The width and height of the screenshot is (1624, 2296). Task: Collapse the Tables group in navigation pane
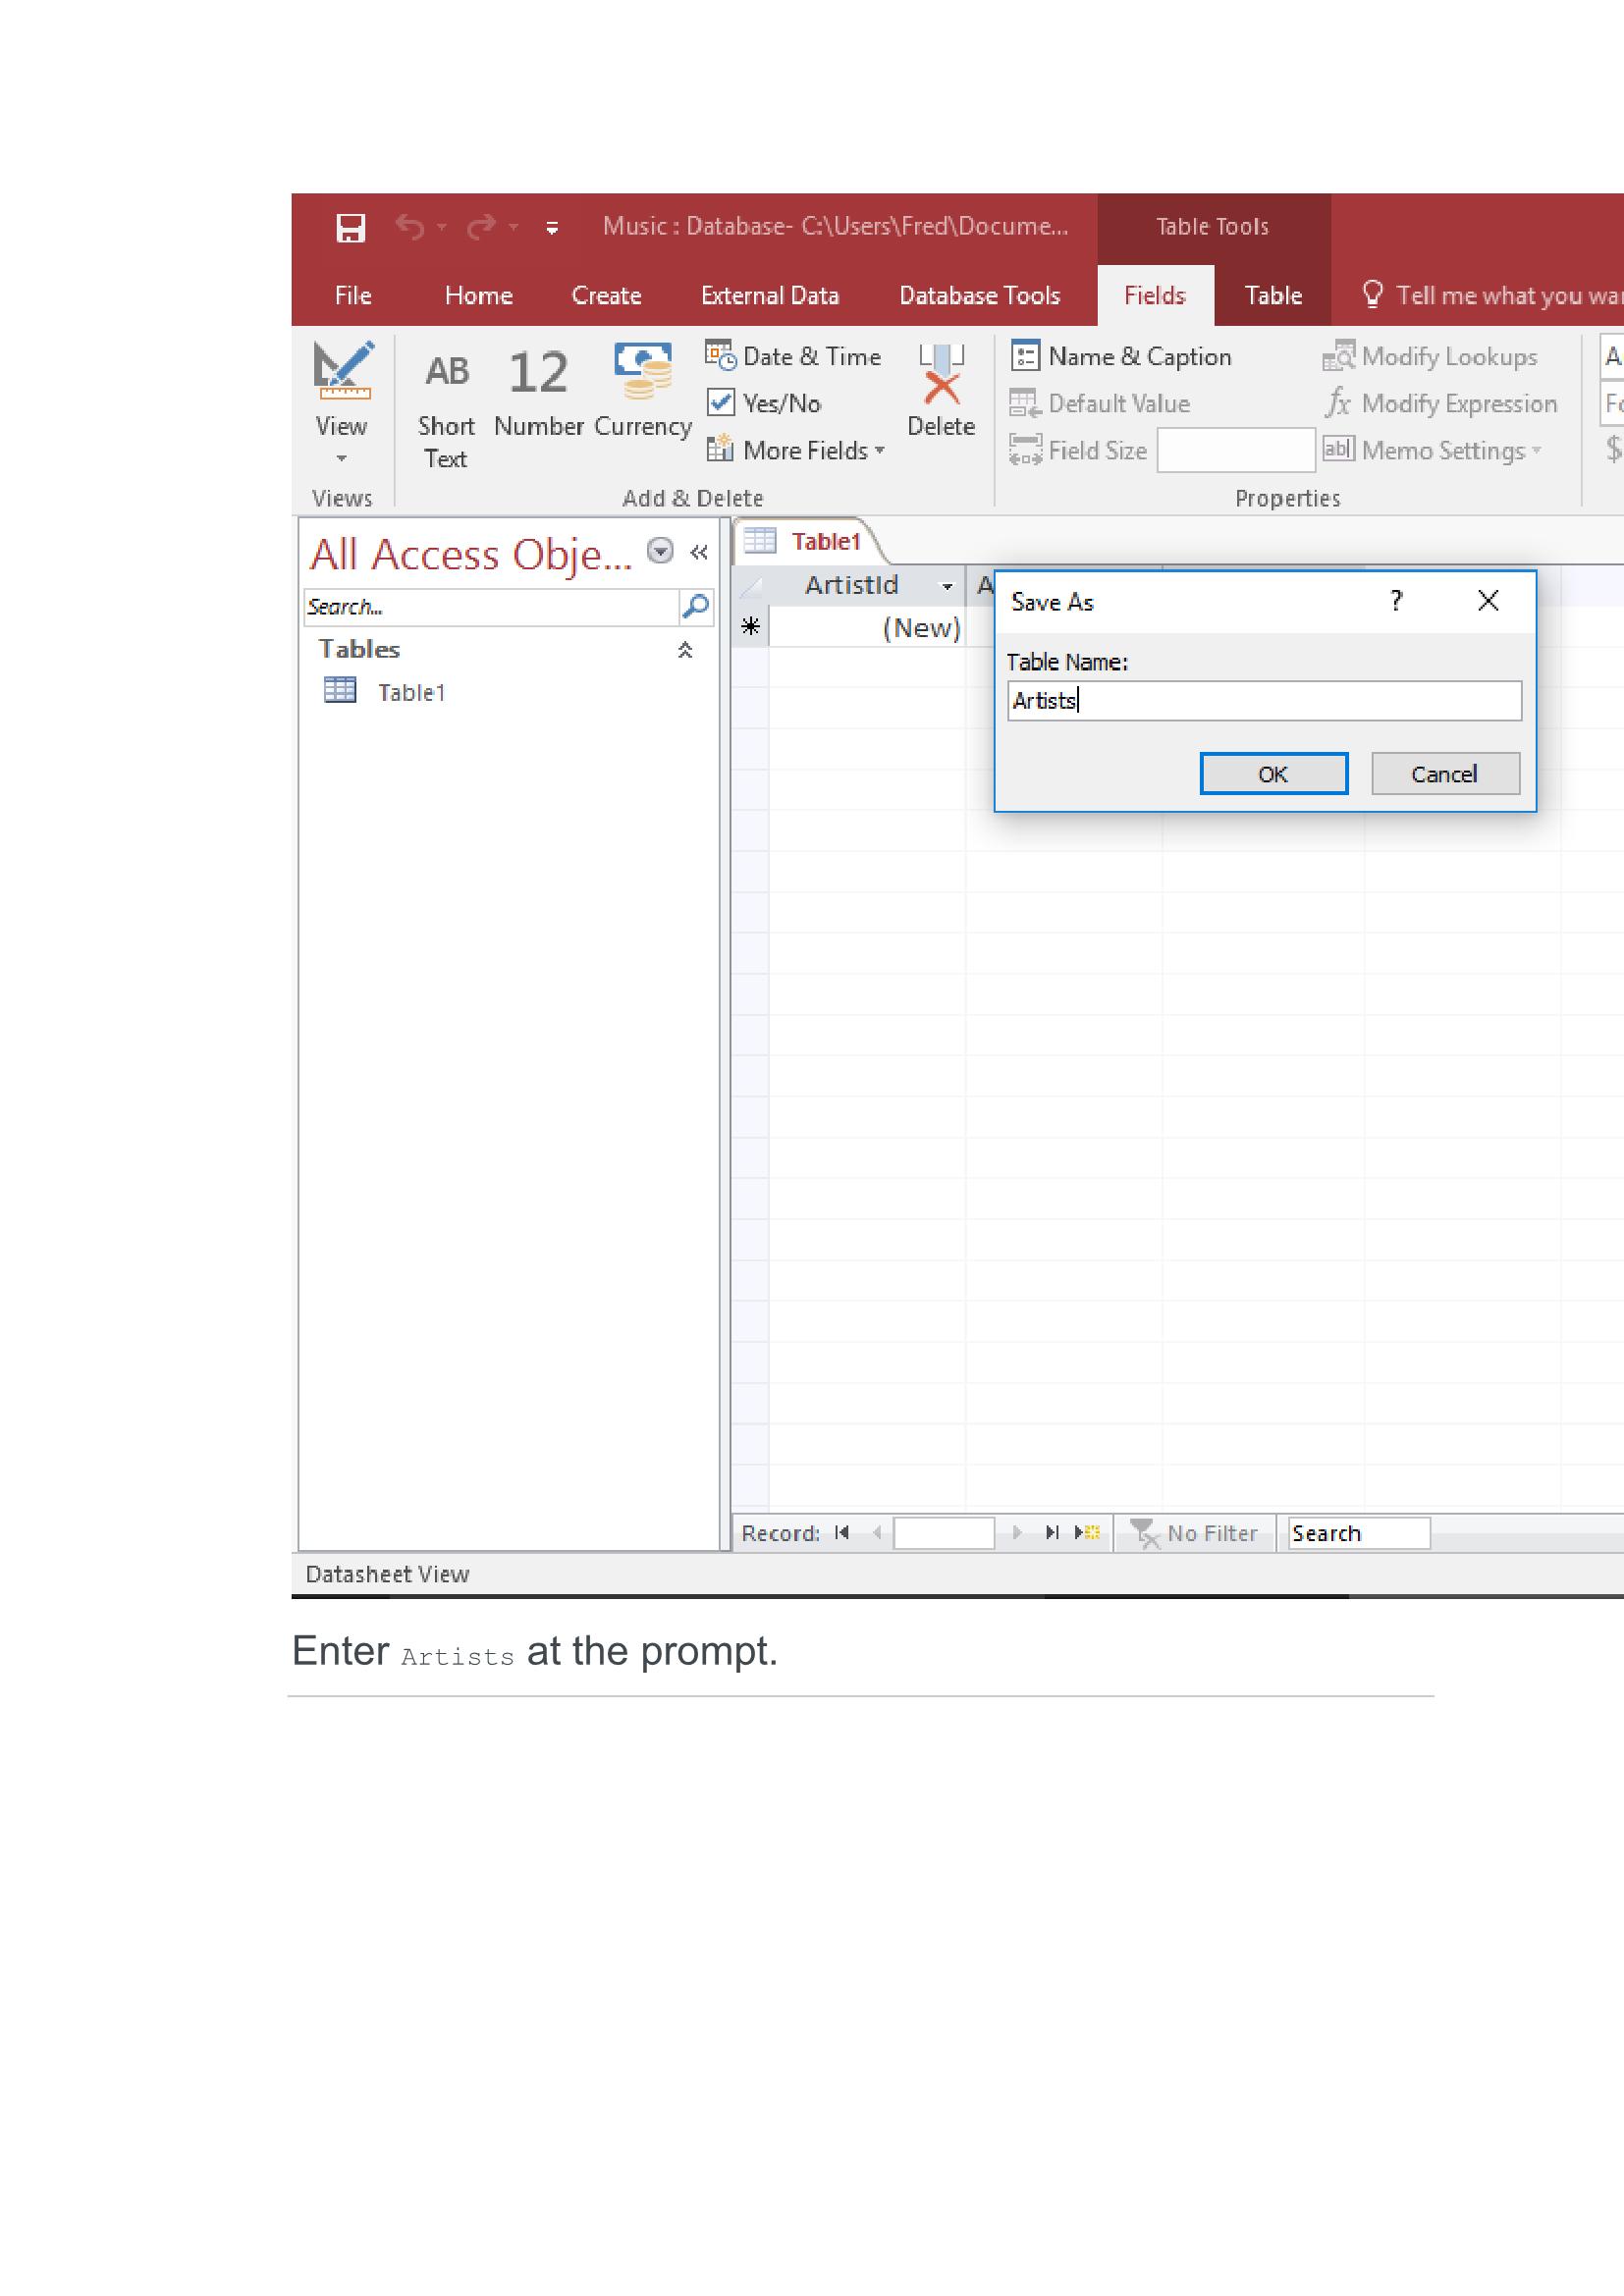point(685,651)
